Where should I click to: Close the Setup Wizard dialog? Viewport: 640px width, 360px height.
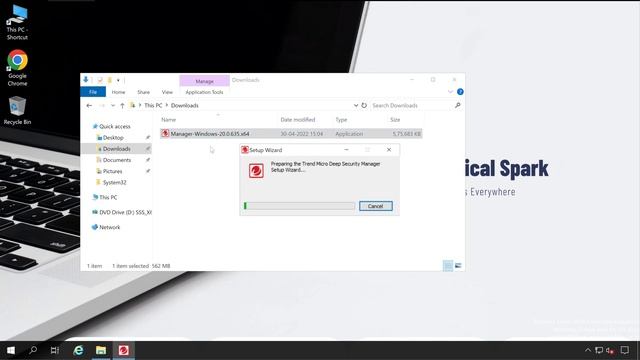(389, 150)
